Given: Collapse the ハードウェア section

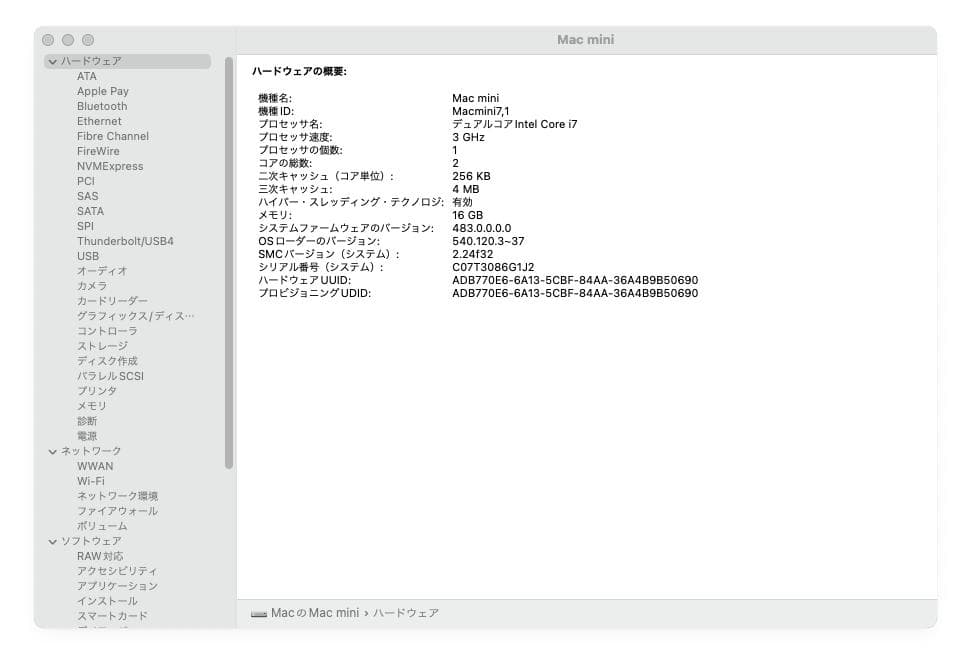Looking at the screenshot, I should point(52,61).
